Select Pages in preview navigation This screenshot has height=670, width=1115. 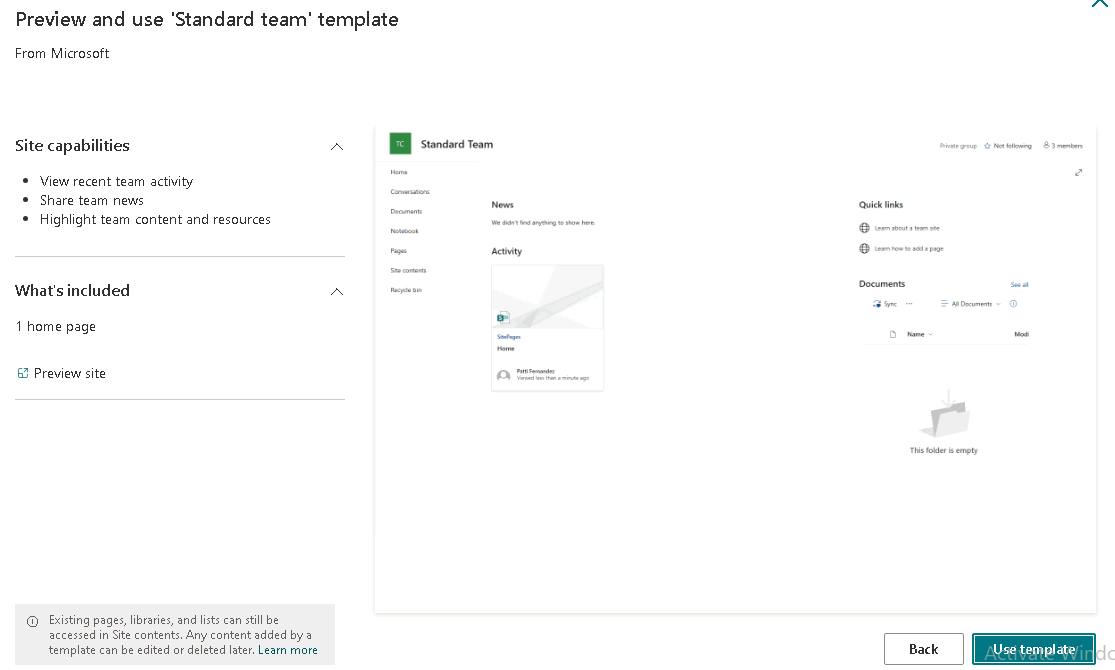[x=398, y=251]
